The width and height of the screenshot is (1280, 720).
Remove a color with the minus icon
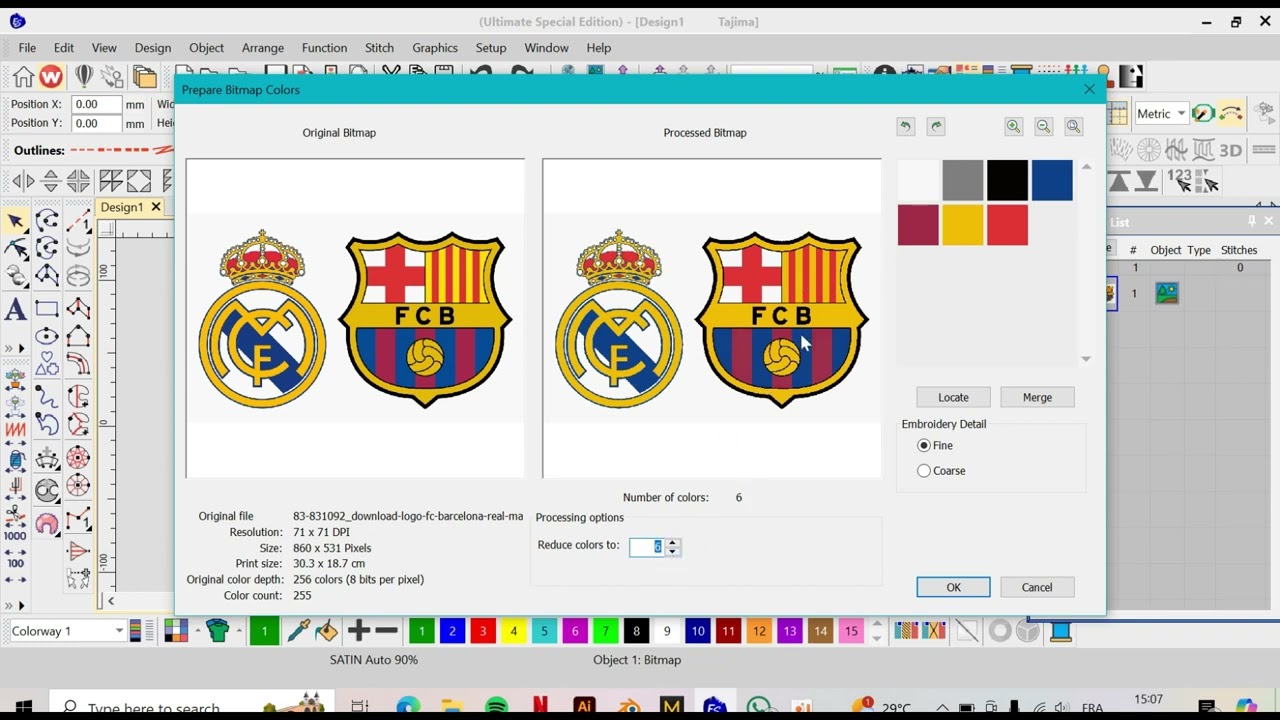(387, 631)
